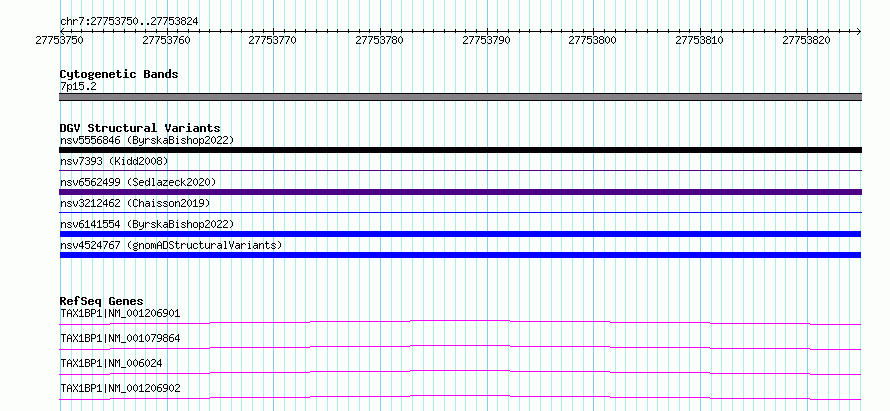890x411 pixels.
Task: Click ruler coordinate 27753820
Action: click(807, 40)
